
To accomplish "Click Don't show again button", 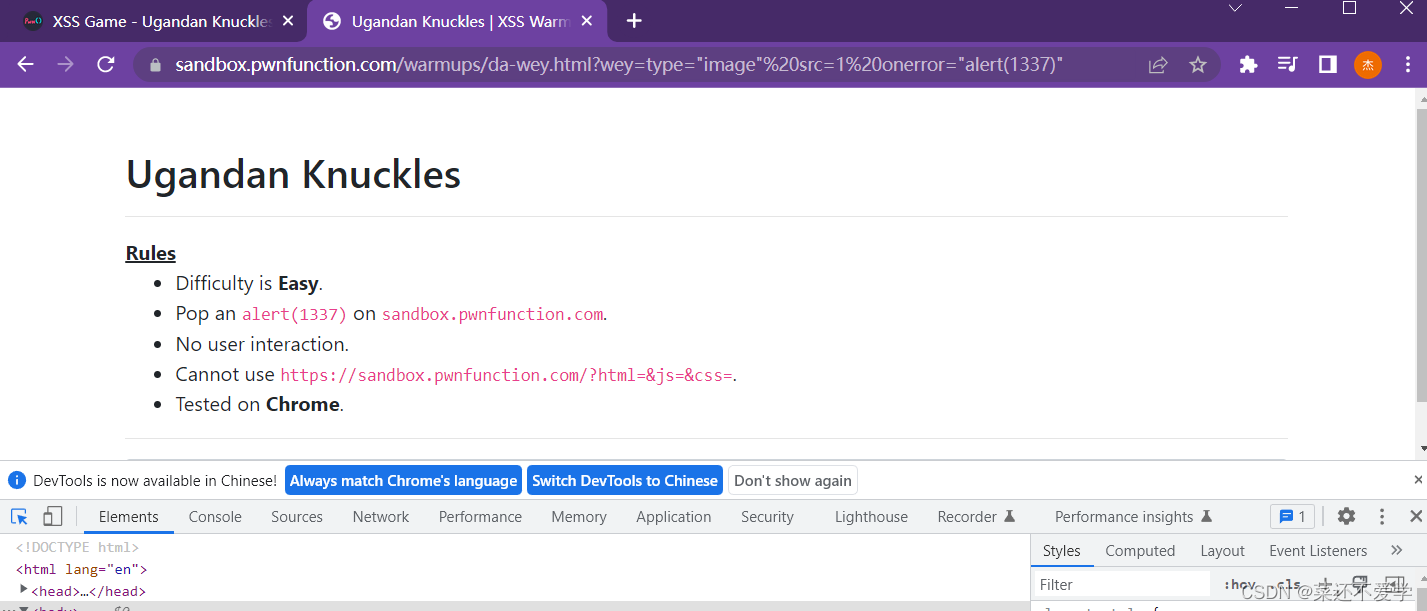I will (x=793, y=481).
